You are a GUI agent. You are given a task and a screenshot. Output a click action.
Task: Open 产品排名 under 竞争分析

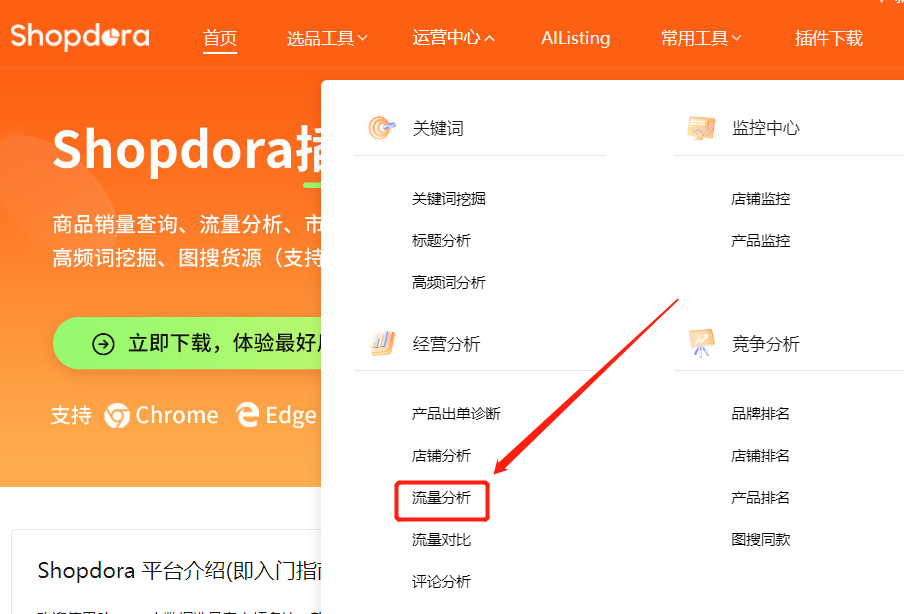tap(760, 498)
